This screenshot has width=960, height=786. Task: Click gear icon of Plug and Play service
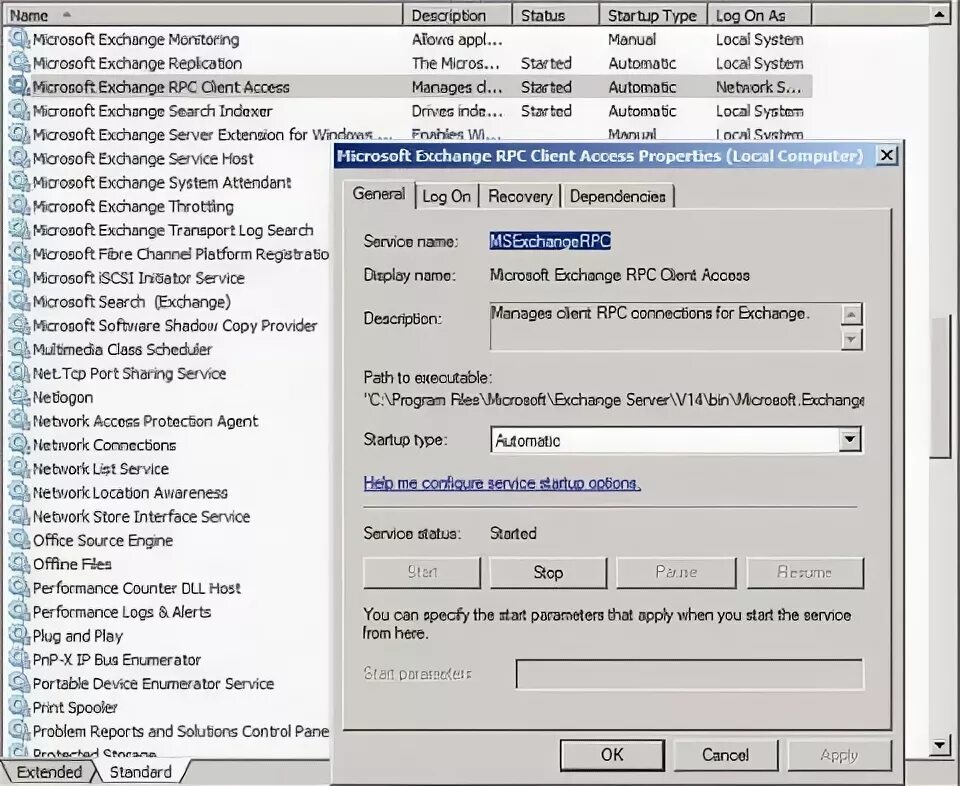click(x=19, y=637)
